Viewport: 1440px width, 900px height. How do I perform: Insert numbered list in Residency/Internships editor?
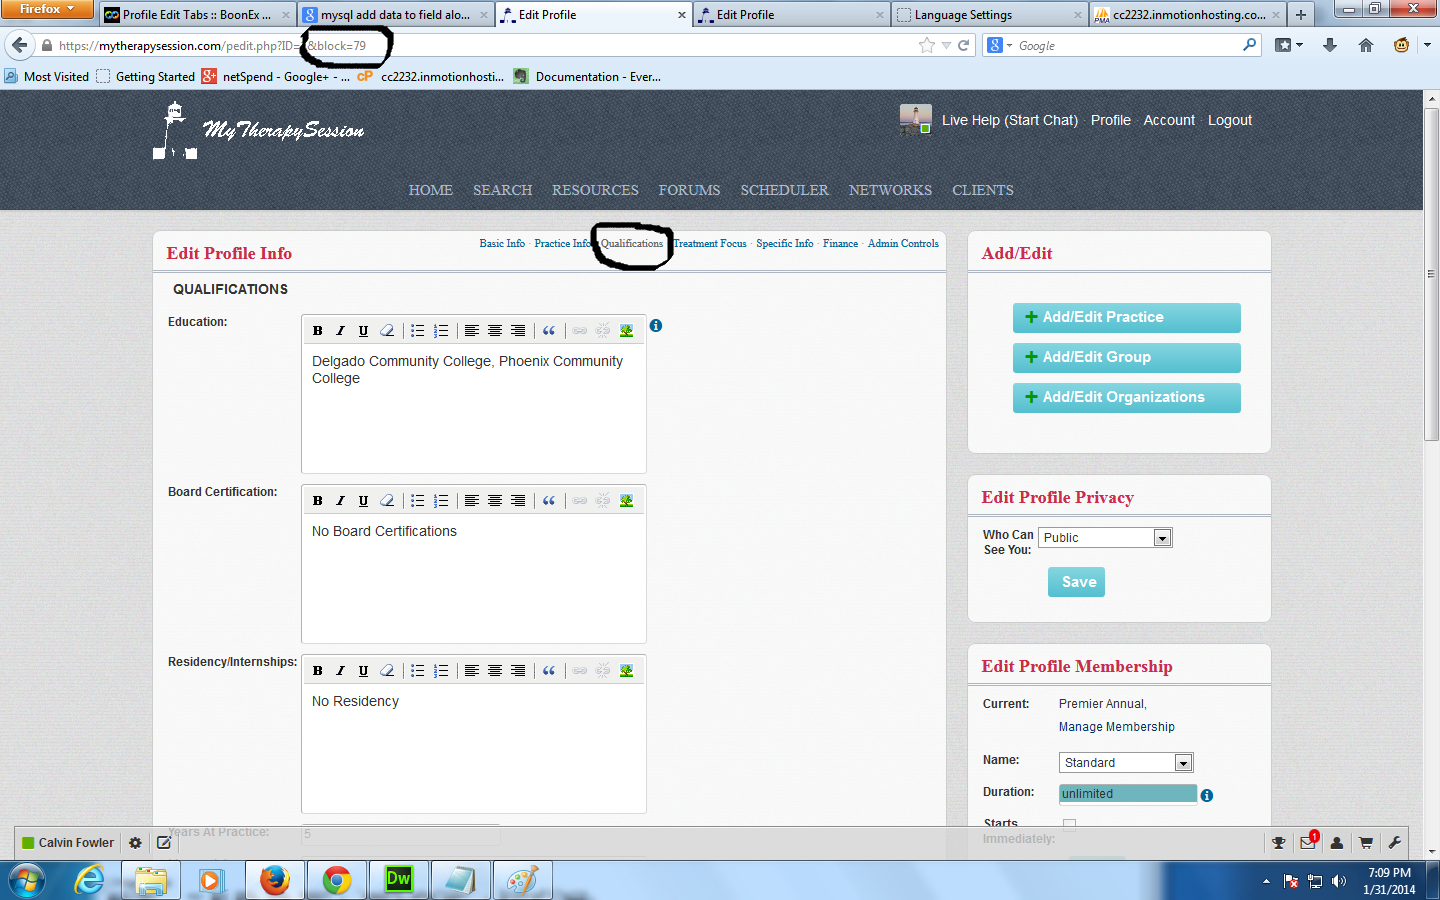coord(441,671)
